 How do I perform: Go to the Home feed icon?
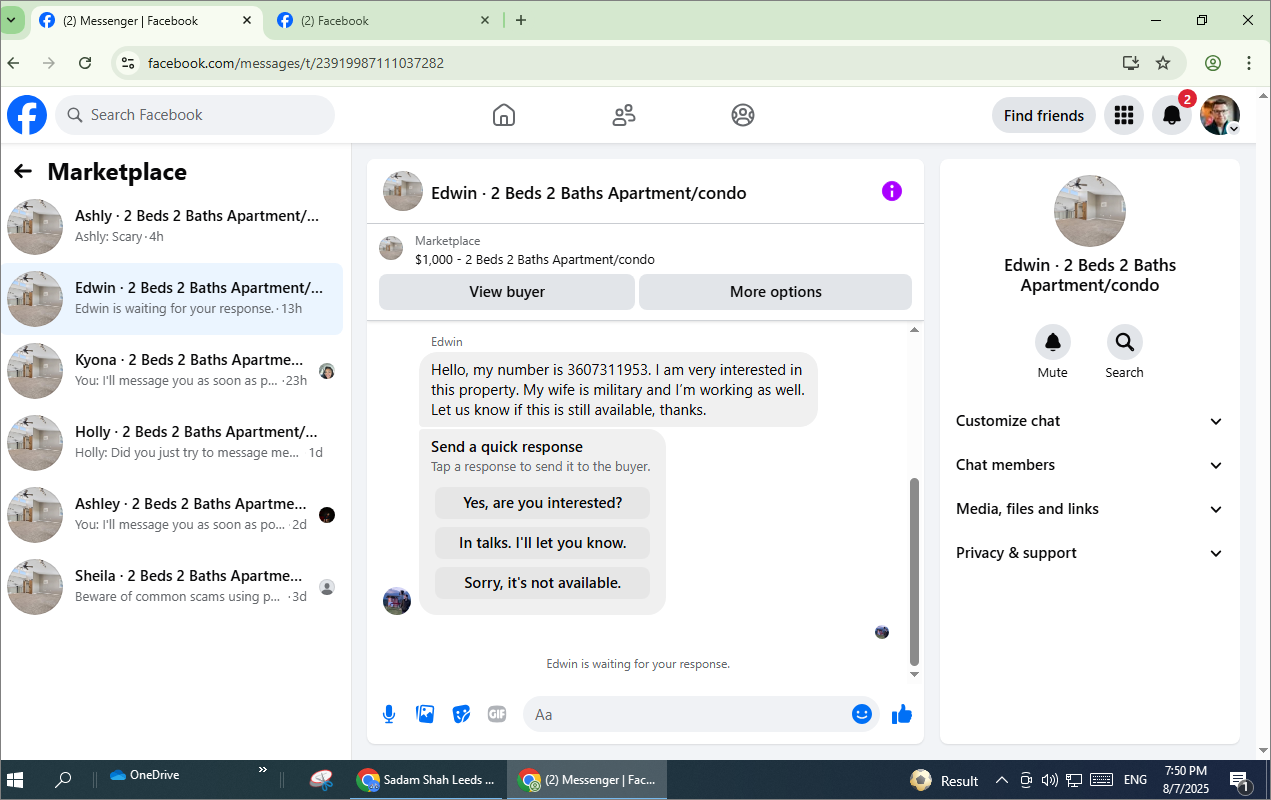(x=504, y=115)
